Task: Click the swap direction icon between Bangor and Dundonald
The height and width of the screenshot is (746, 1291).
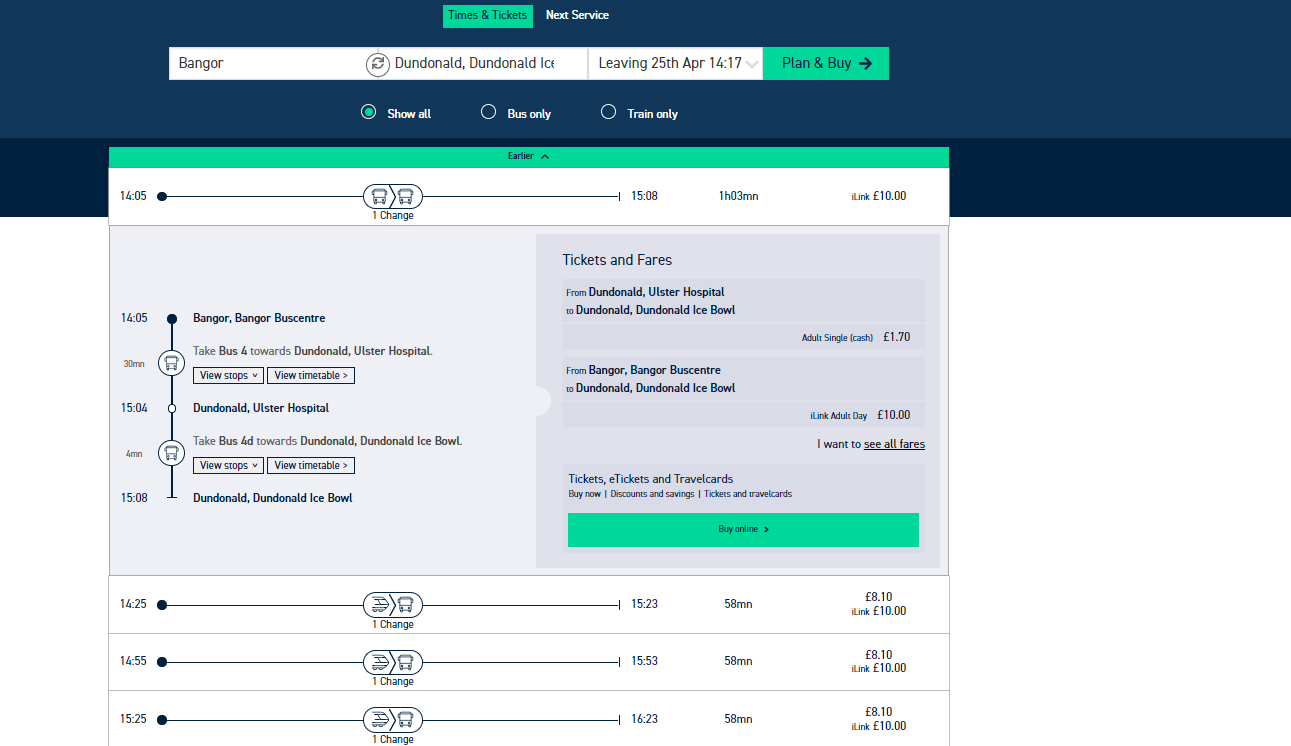Action: point(377,63)
